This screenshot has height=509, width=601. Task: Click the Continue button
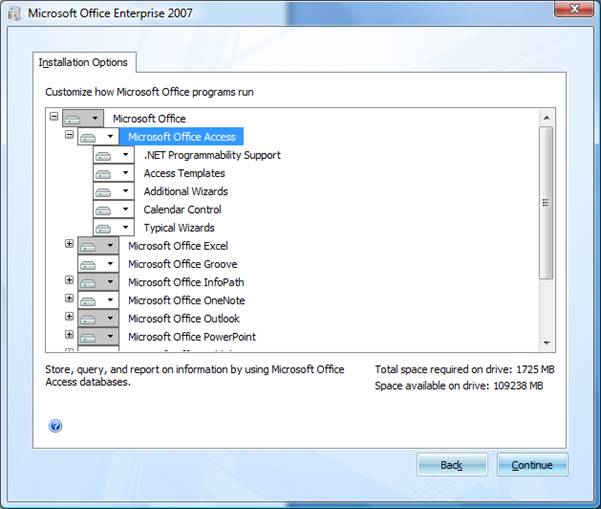pyautogui.click(x=532, y=465)
